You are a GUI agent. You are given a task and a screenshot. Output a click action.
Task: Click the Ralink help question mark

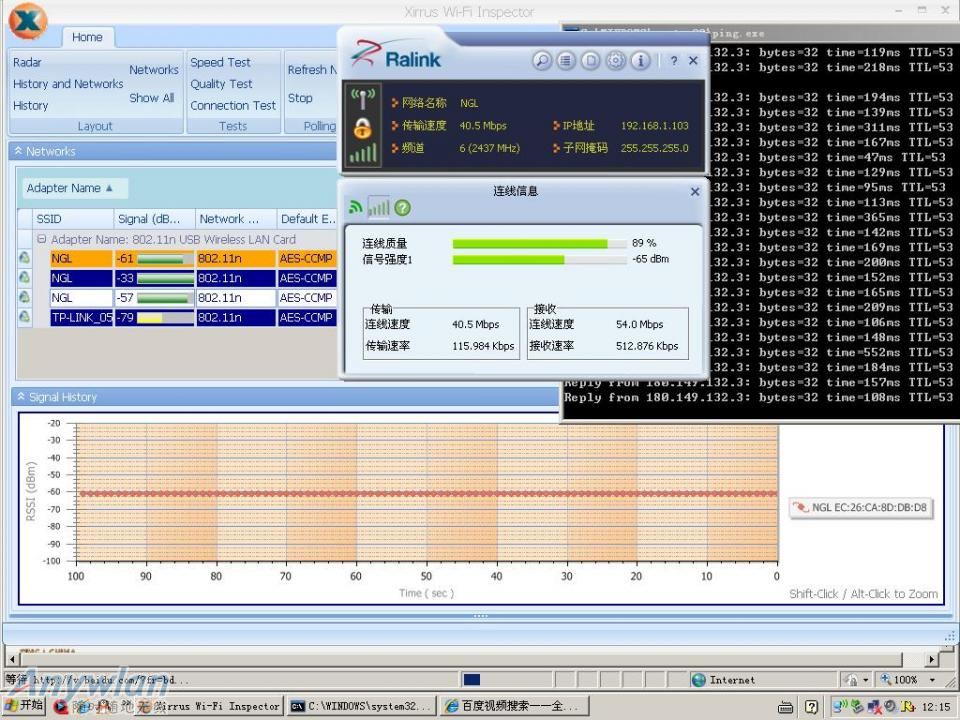click(674, 61)
